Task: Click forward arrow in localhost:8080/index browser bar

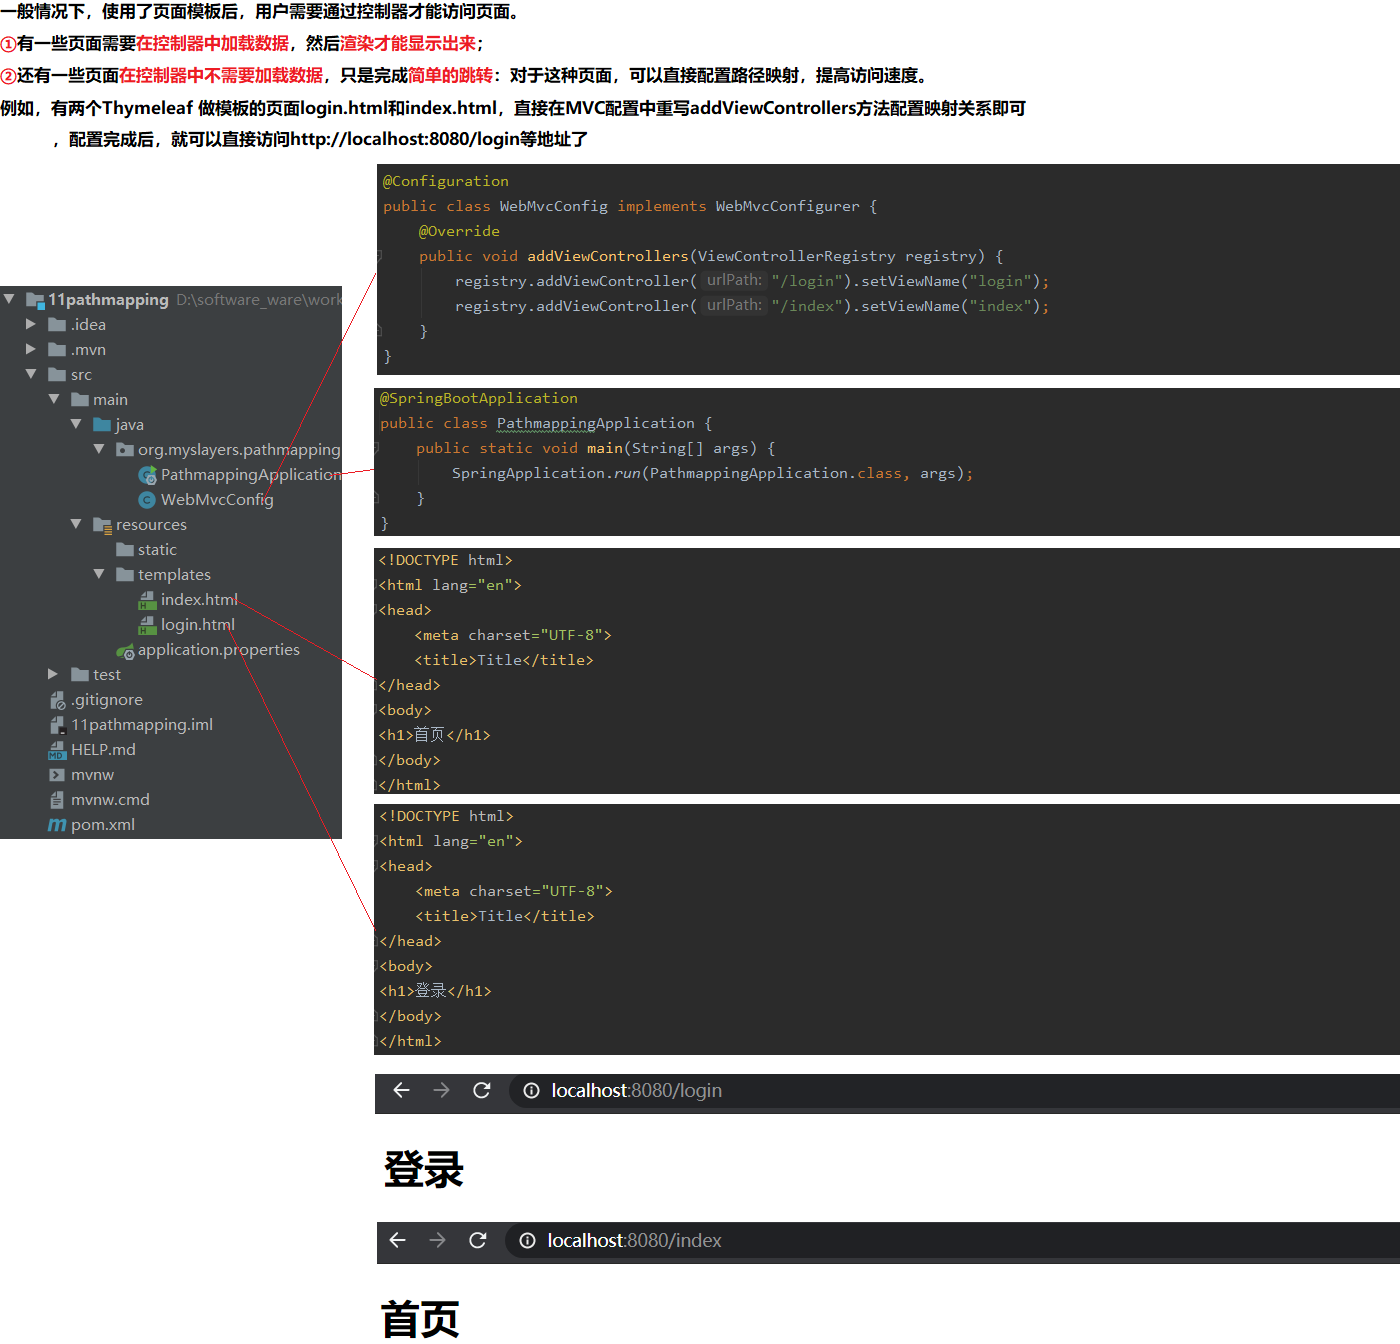Action: [437, 1240]
